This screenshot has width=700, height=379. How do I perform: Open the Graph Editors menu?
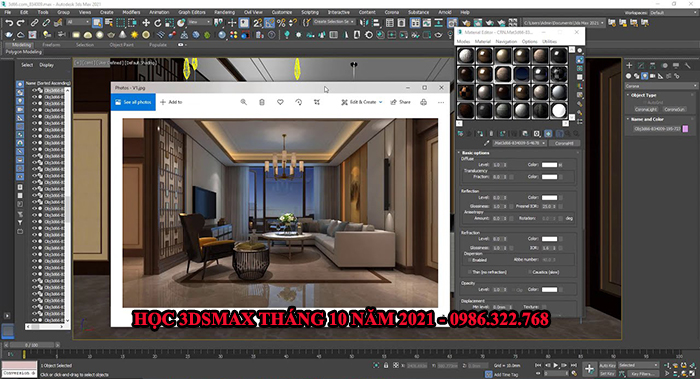(x=192, y=12)
